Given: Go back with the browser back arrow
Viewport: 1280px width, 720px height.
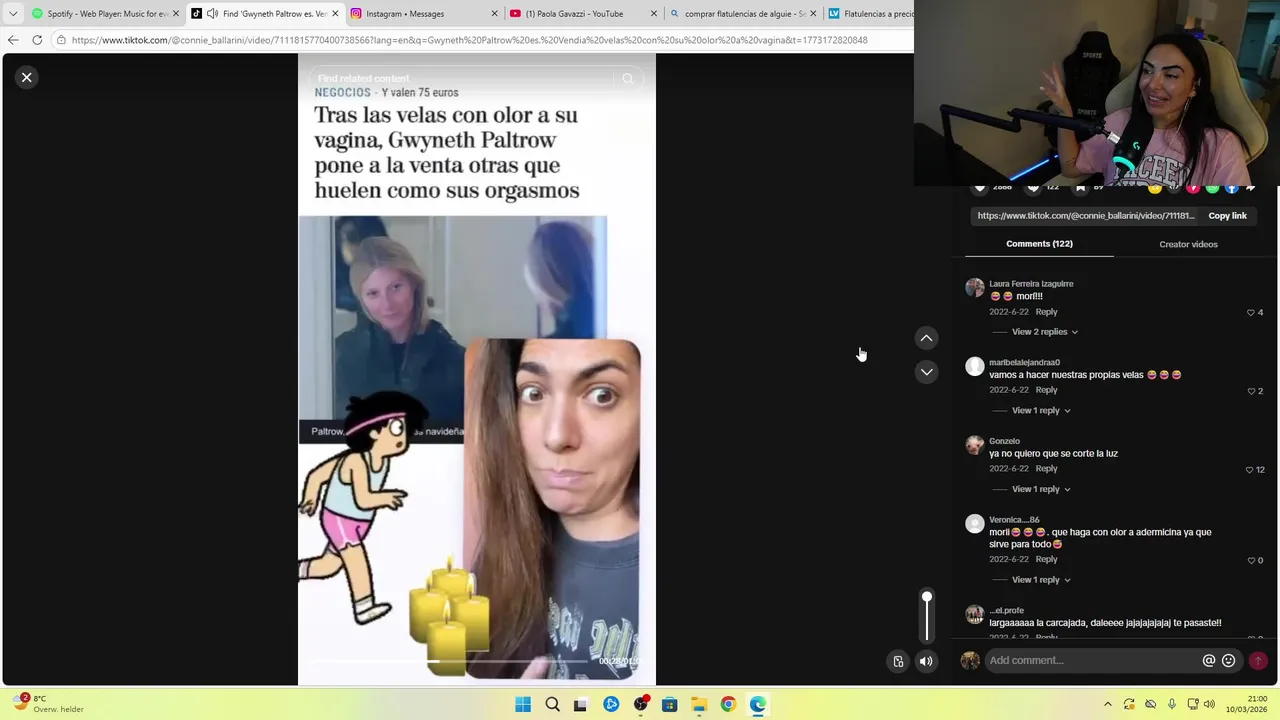Looking at the screenshot, I should click(13, 40).
